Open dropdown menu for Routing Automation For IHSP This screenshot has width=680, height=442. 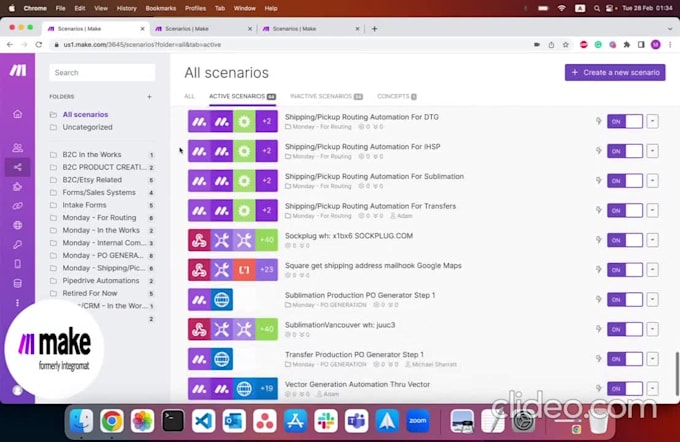tap(652, 151)
